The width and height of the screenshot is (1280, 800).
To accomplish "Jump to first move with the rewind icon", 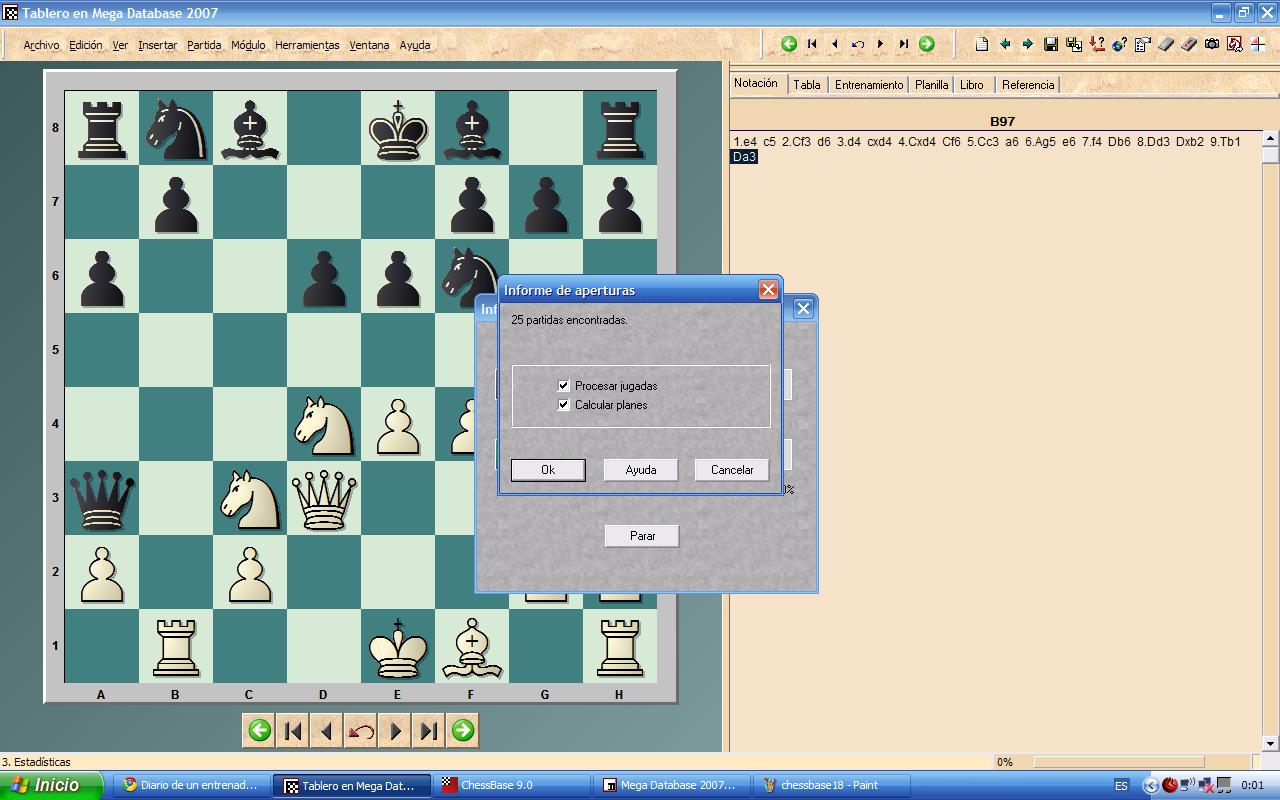I will [813, 44].
